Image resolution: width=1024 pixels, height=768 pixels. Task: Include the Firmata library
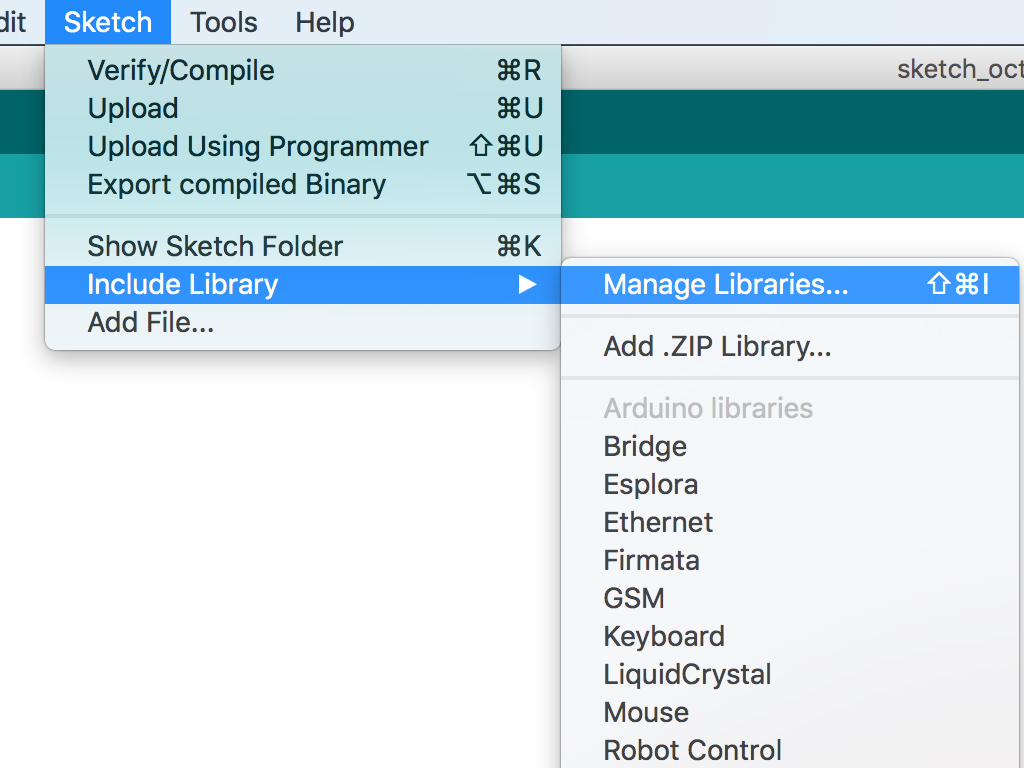pyautogui.click(x=790, y=560)
